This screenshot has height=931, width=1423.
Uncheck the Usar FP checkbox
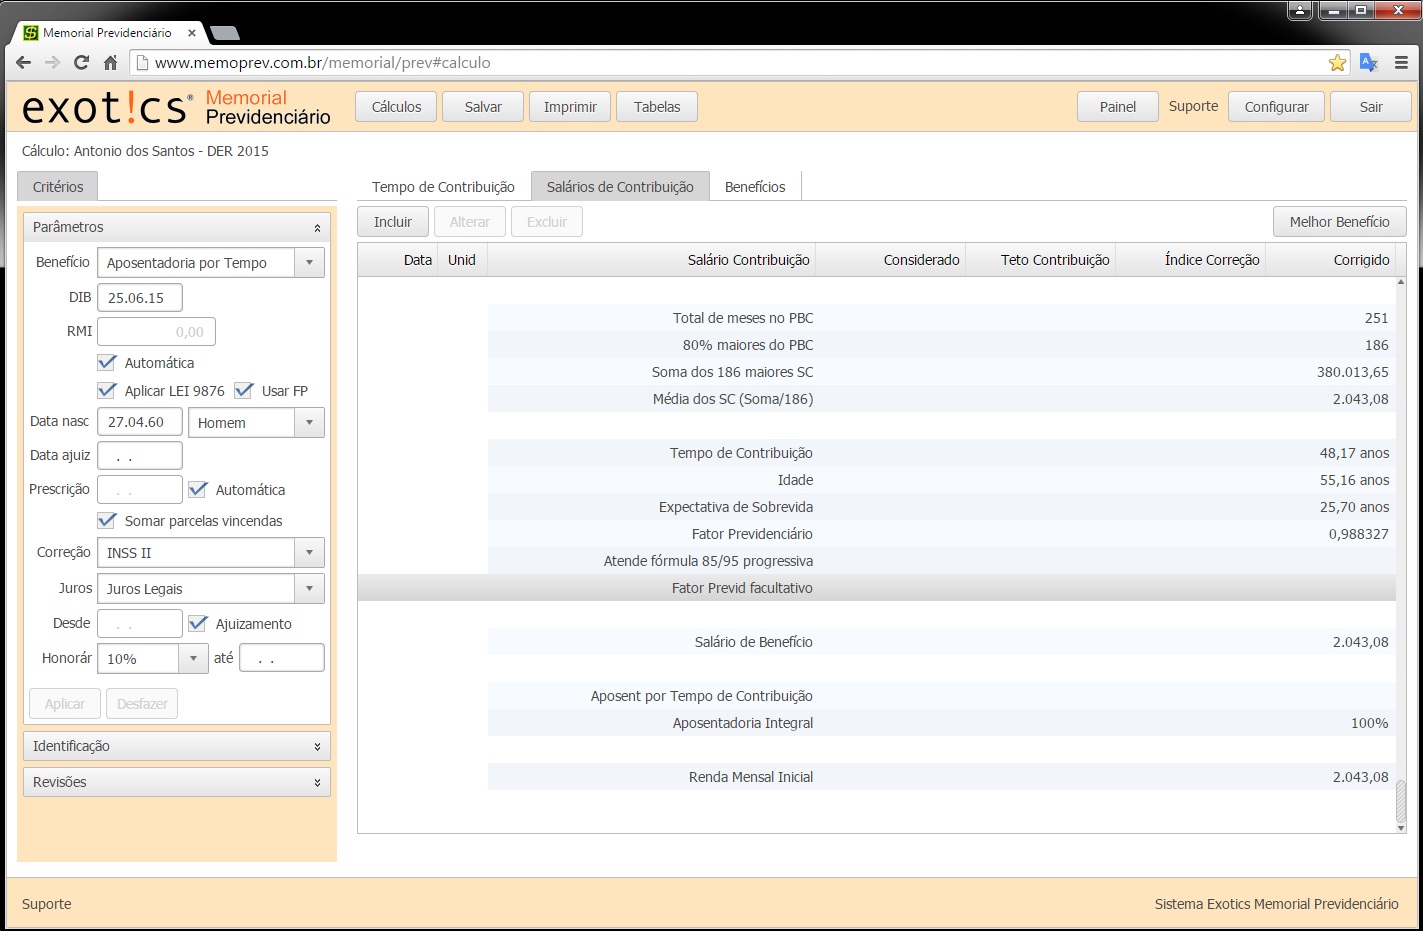(244, 390)
